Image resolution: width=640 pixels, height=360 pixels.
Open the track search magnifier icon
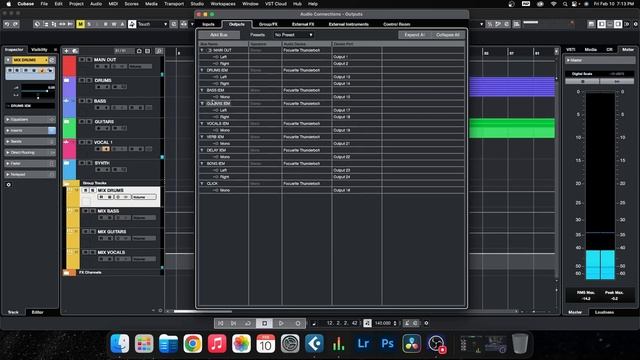(x=159, y=51)
